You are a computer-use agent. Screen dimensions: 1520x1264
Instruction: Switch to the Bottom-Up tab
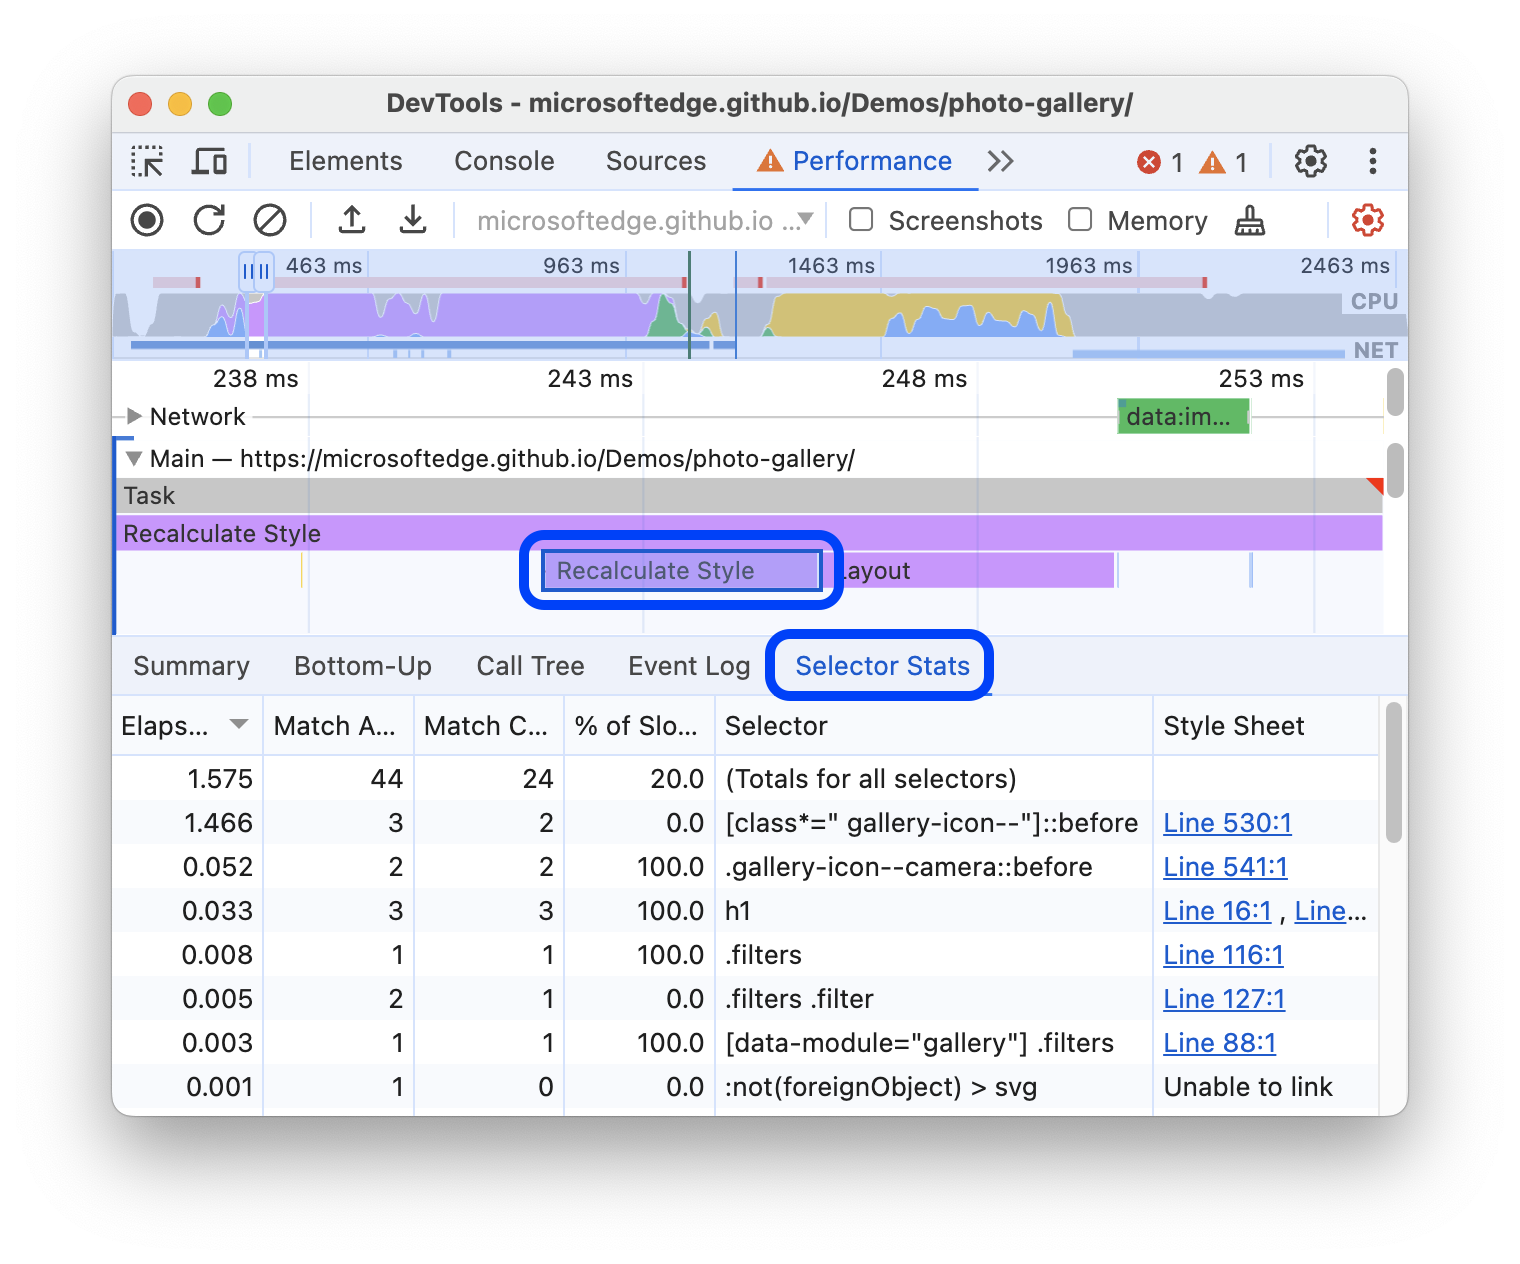tap(362, 665)
